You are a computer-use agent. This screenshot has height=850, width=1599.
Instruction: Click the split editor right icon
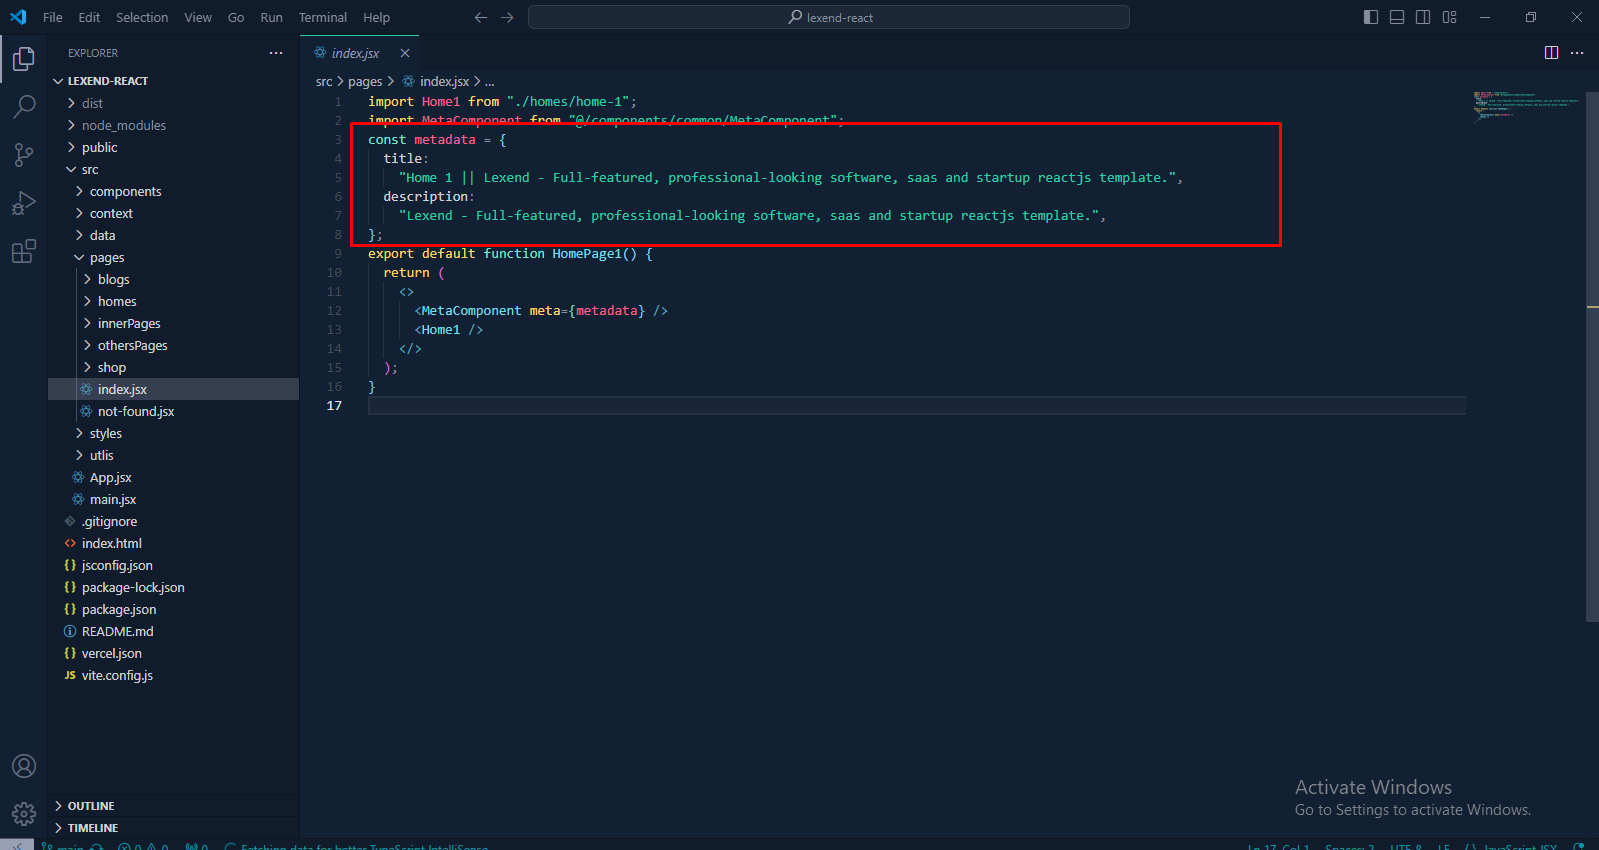(x=1551, y=53)
